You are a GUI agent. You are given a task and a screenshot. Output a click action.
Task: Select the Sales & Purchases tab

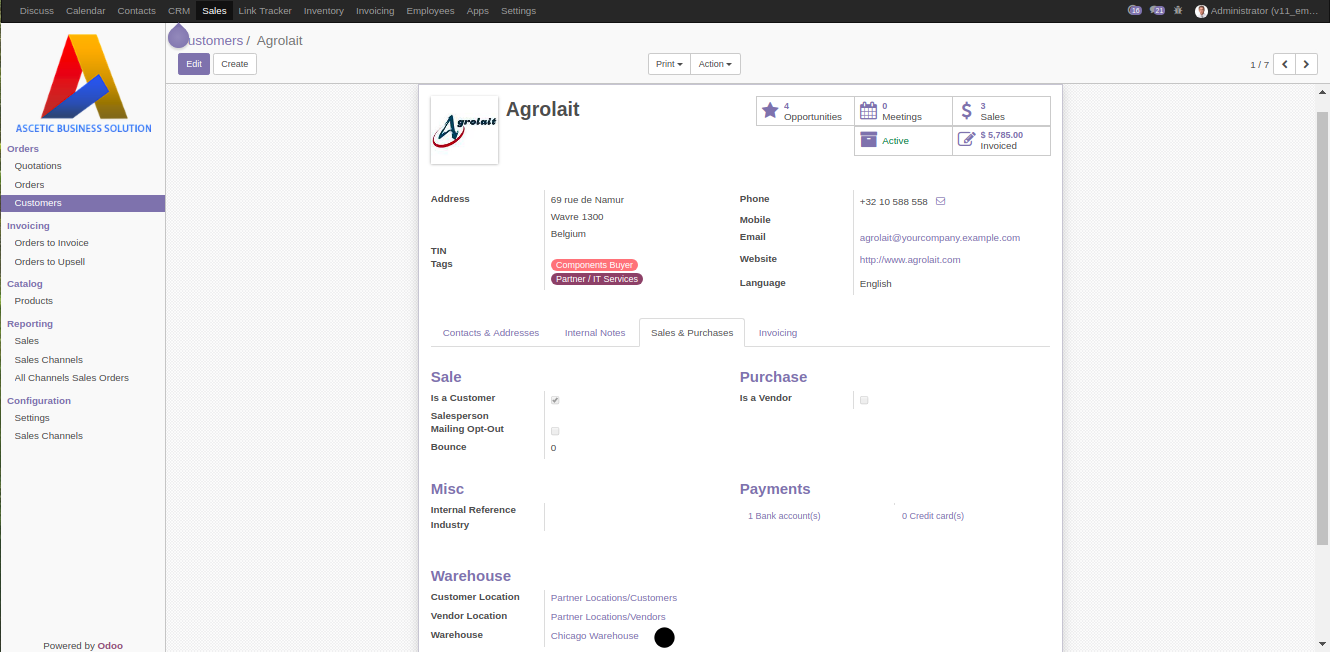coord(692,333)
